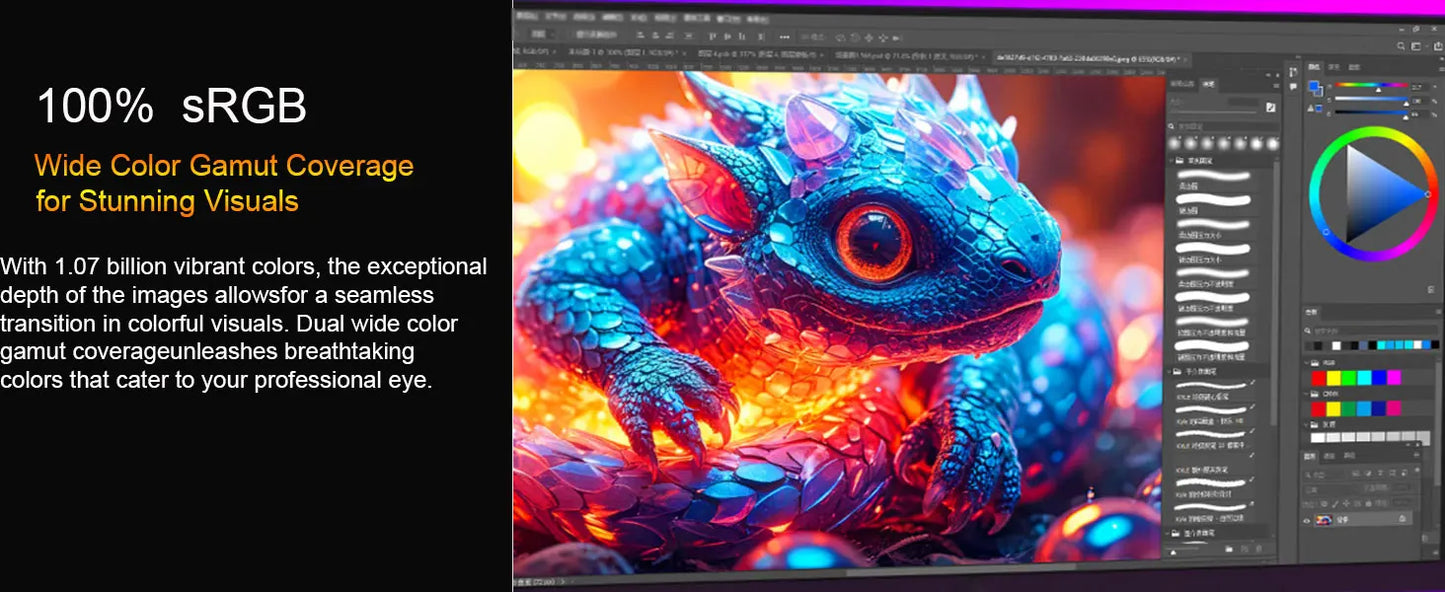Select a red swatch in the RGB swatch row
The height and width of the screenshot is (592, 1445).
pyautogui.click(x=1319, y=376)
